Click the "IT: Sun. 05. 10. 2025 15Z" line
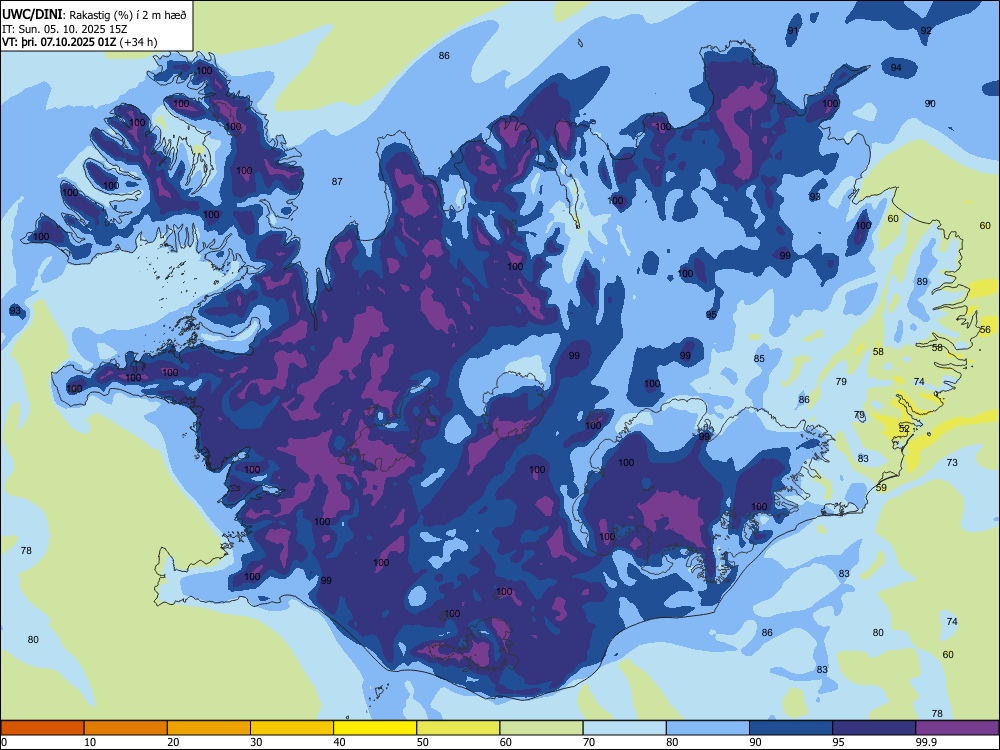The image size is (1000, 750). pyautogui.click(x=64, y=29)
